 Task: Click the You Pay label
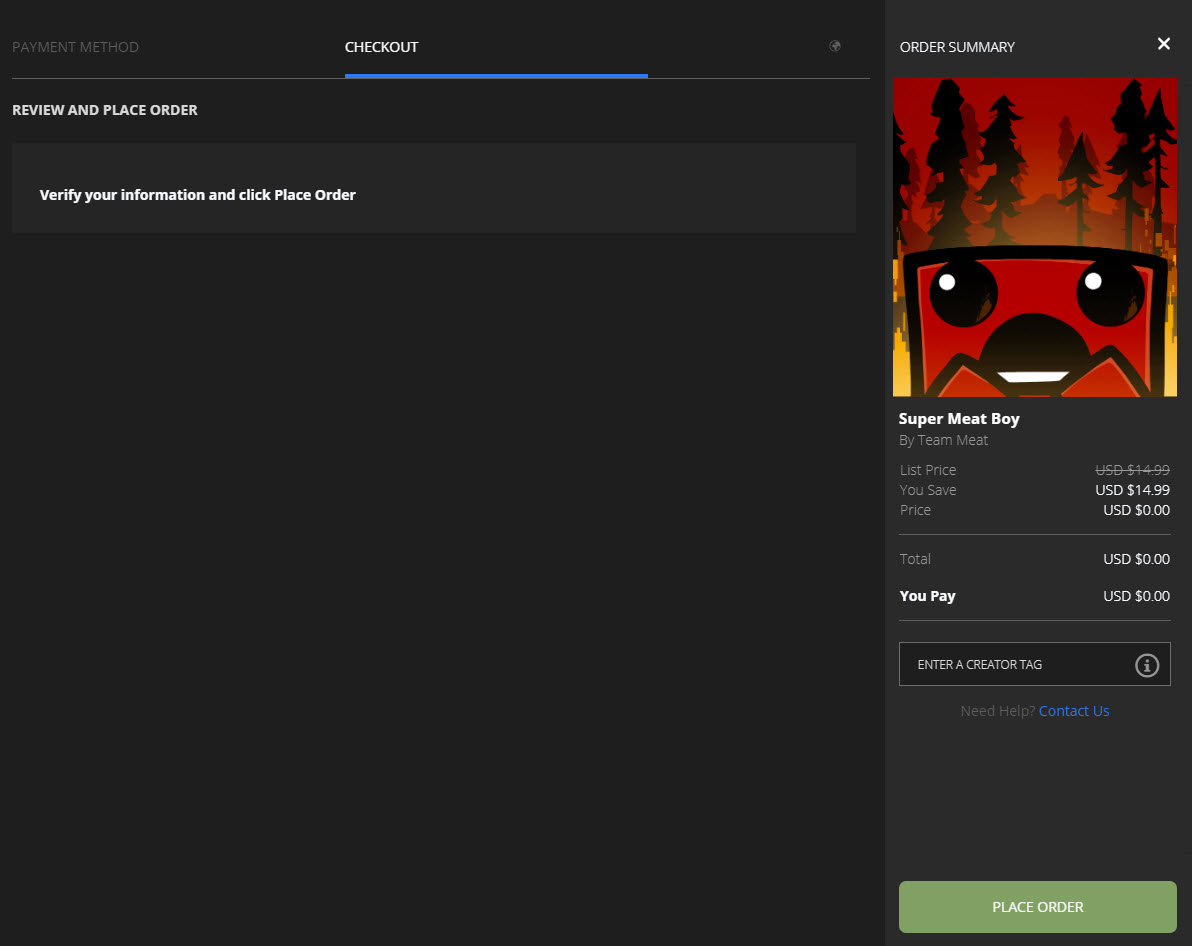[927, 596]
